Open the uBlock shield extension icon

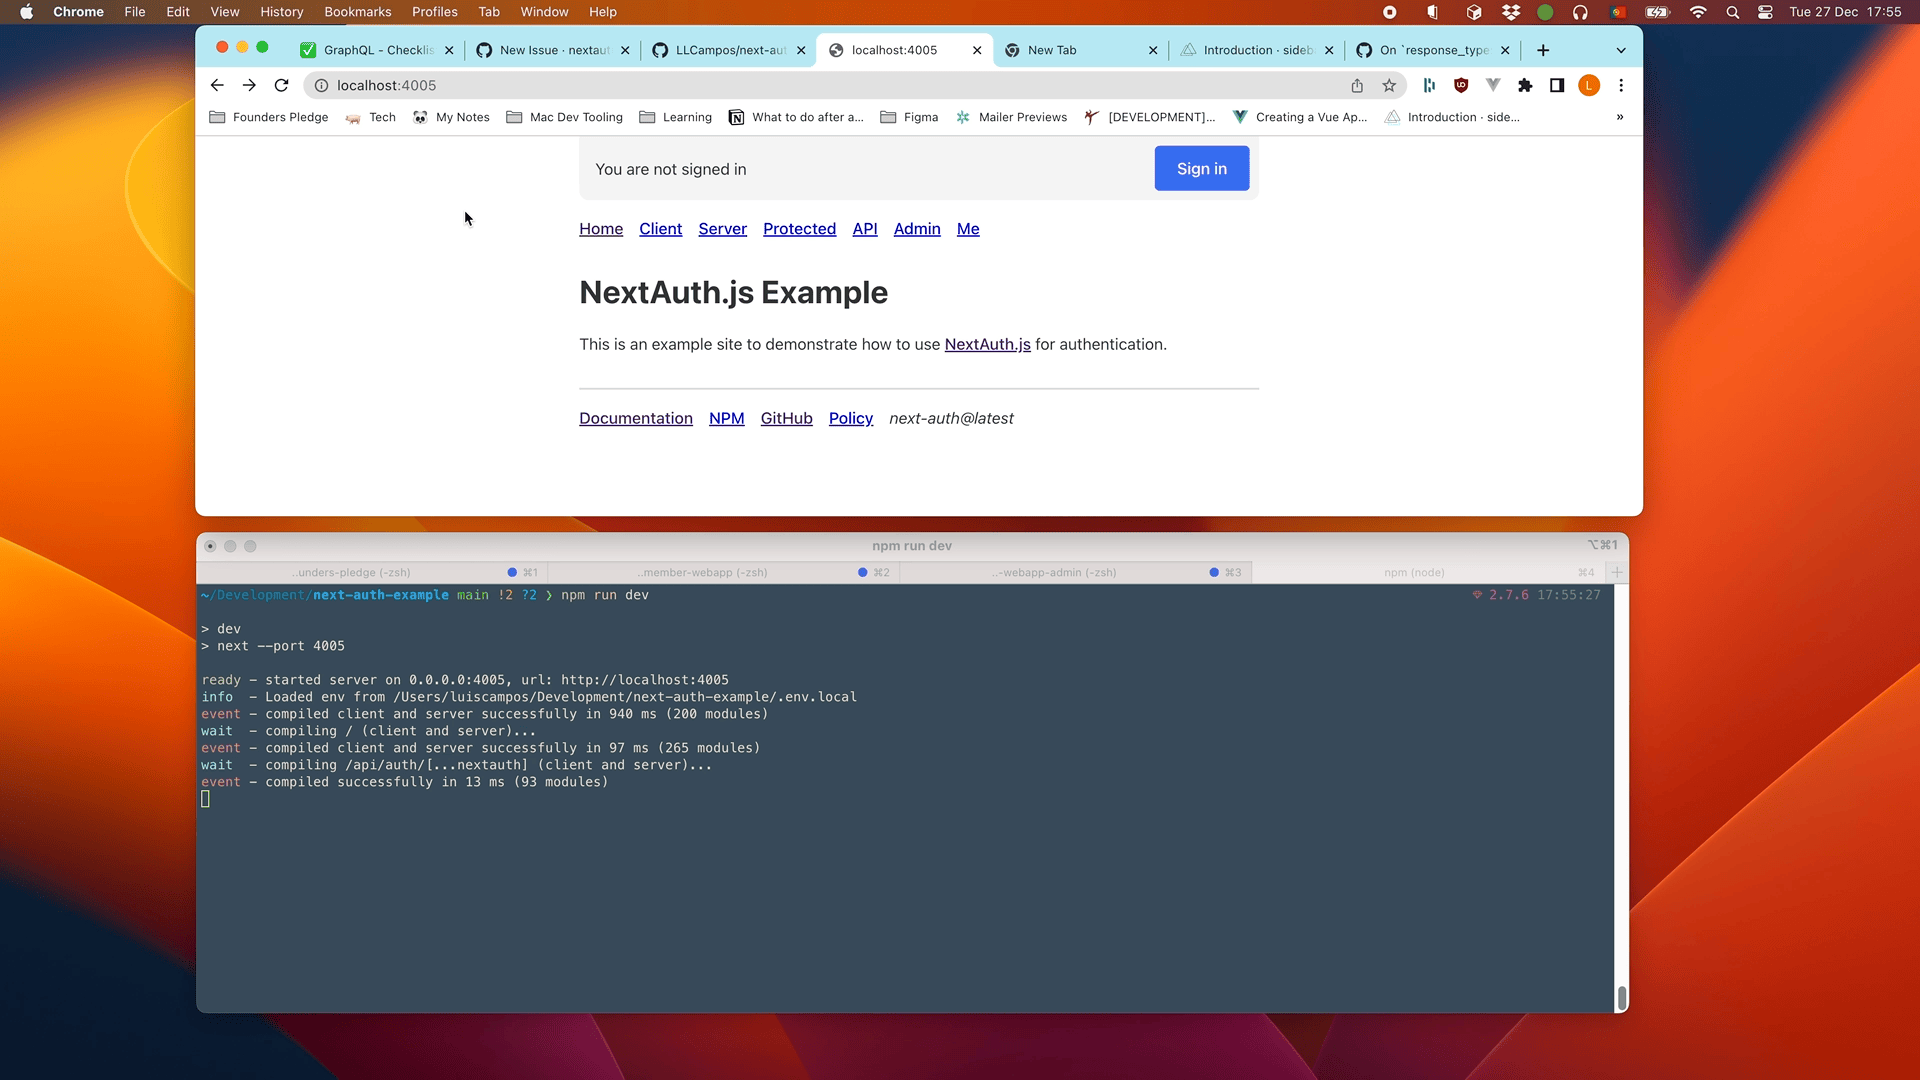click(1461, 85)
